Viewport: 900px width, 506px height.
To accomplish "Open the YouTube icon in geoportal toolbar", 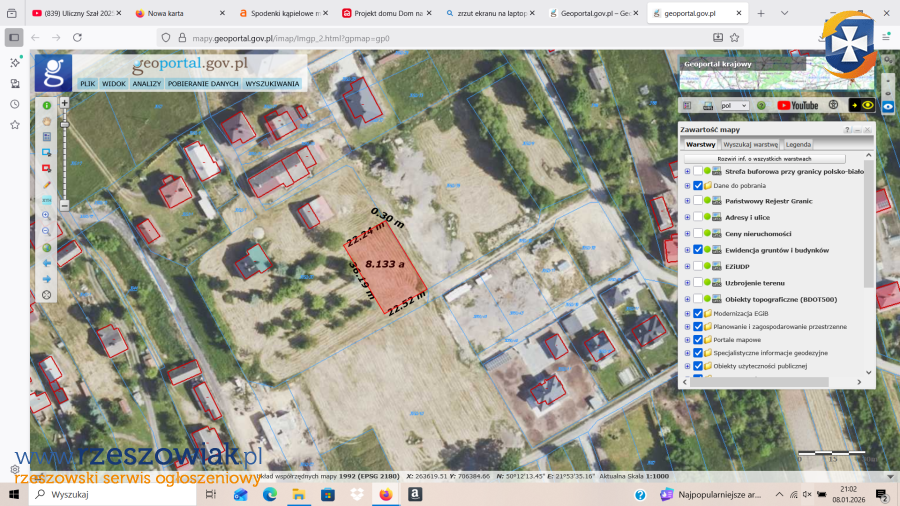I will (x=797, y=105).
